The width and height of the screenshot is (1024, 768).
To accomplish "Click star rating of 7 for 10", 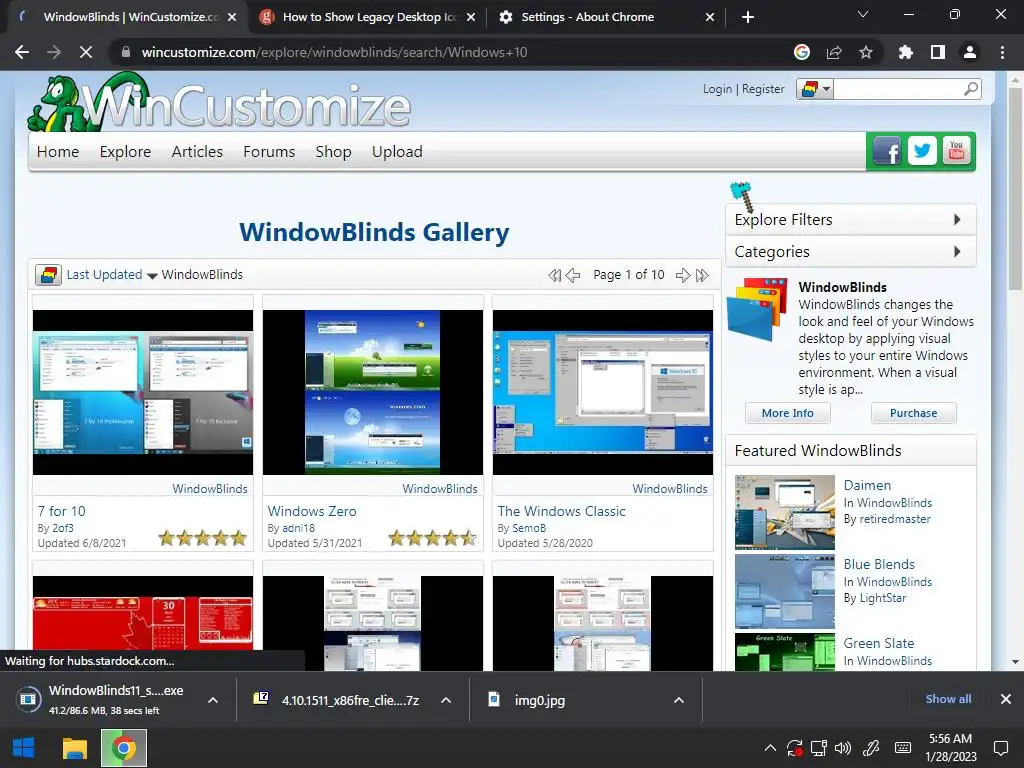I will [x=203, y=538].
